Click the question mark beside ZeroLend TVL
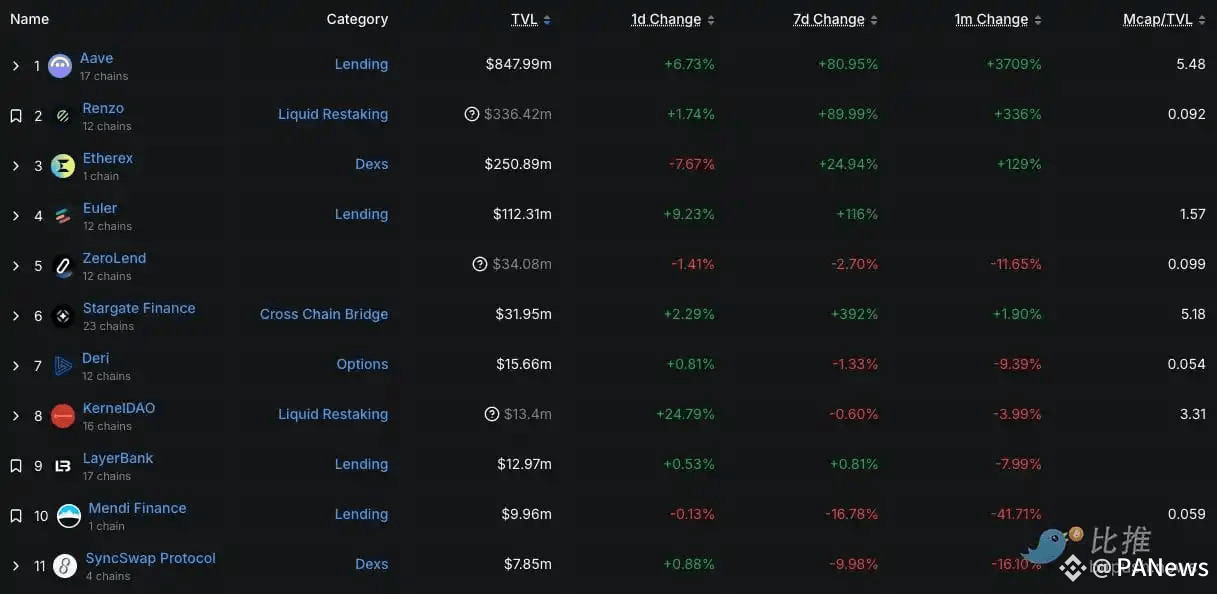This screenshot has width=1217, height=594. click(x=479, y=264)
